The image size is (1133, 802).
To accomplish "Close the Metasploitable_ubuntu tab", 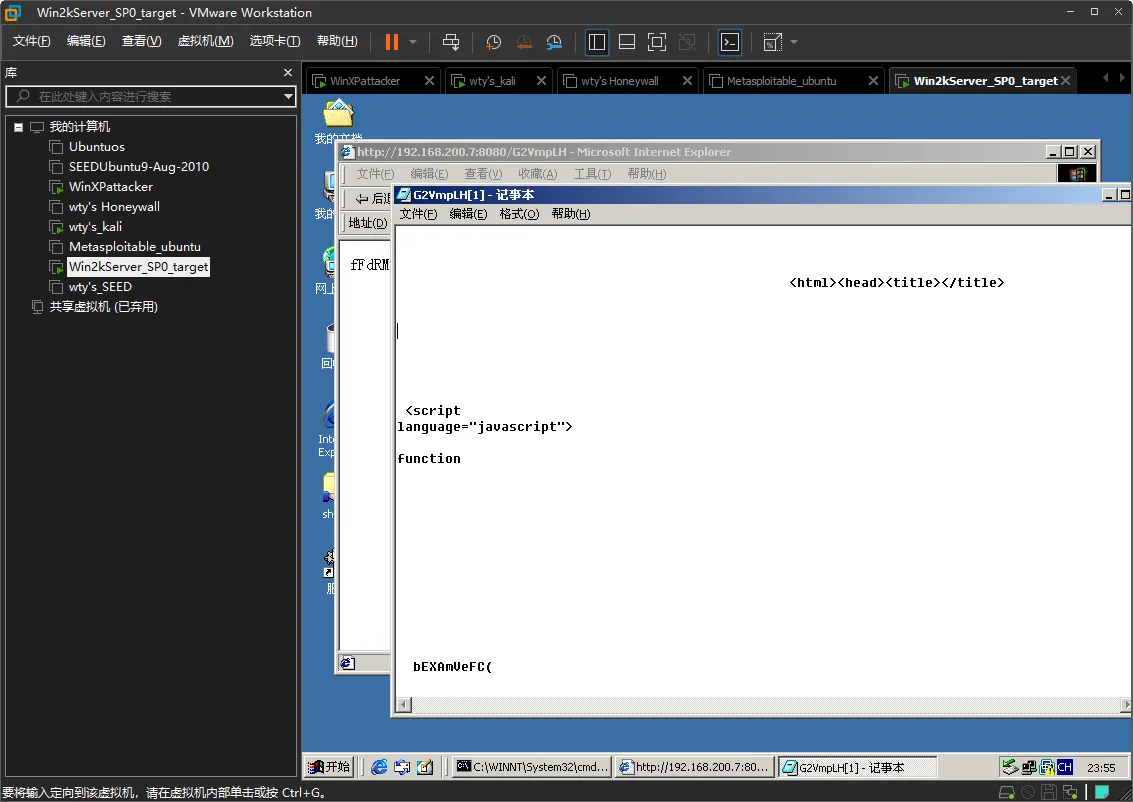I will 873,81.
